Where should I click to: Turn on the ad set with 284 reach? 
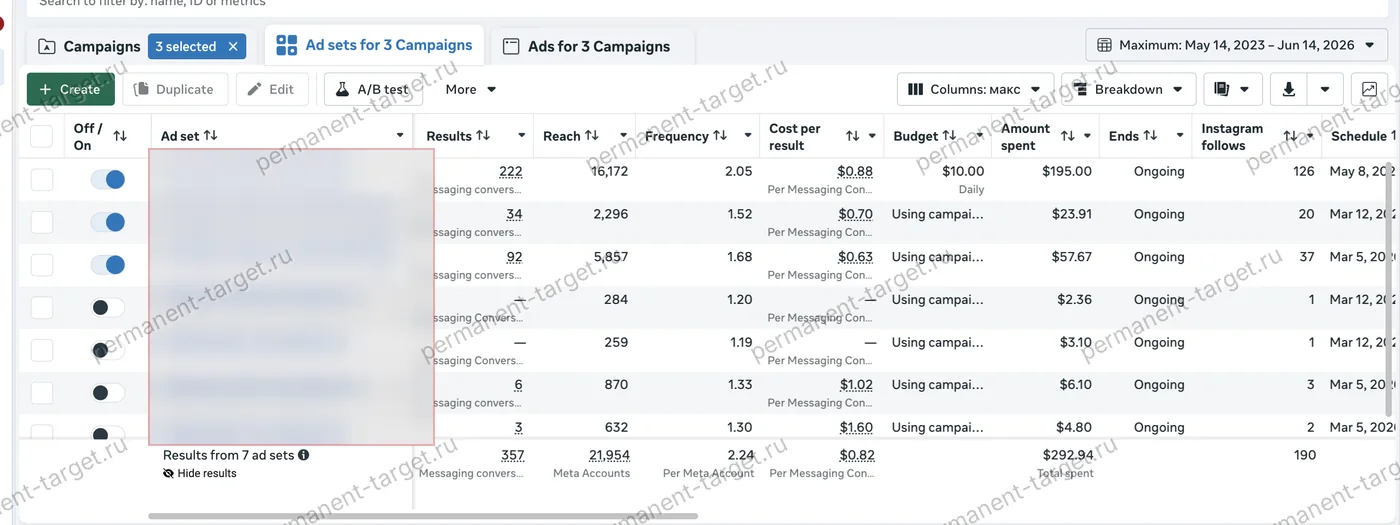[x=107, y=308]
